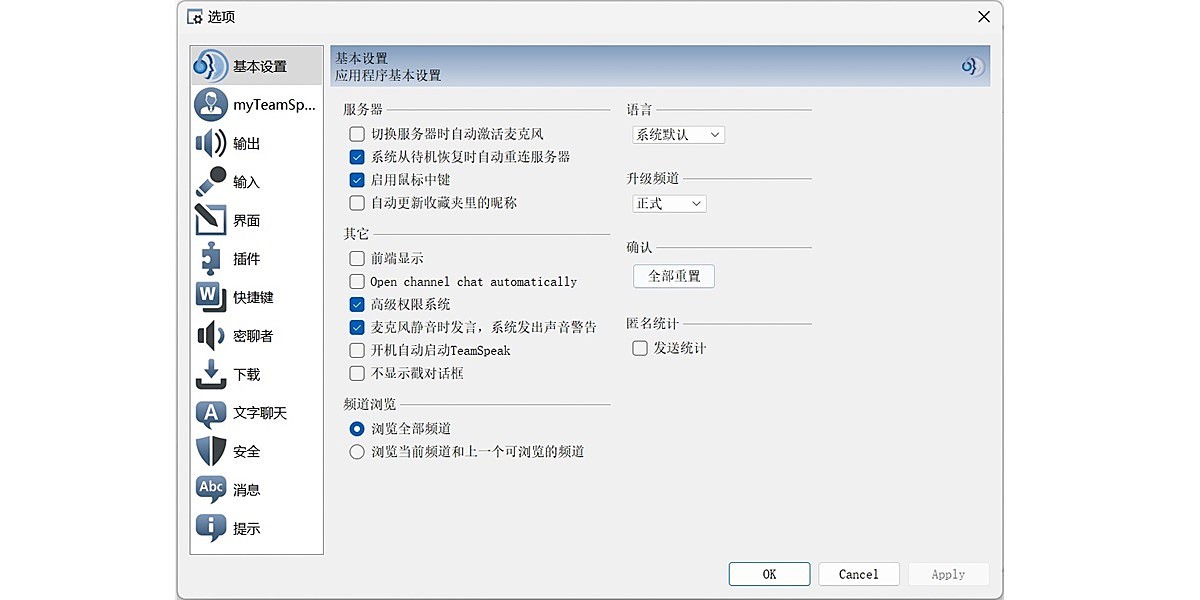Select the 输出 (output) settings icon
Screen dimensions: 1200x600
[244, 142]
